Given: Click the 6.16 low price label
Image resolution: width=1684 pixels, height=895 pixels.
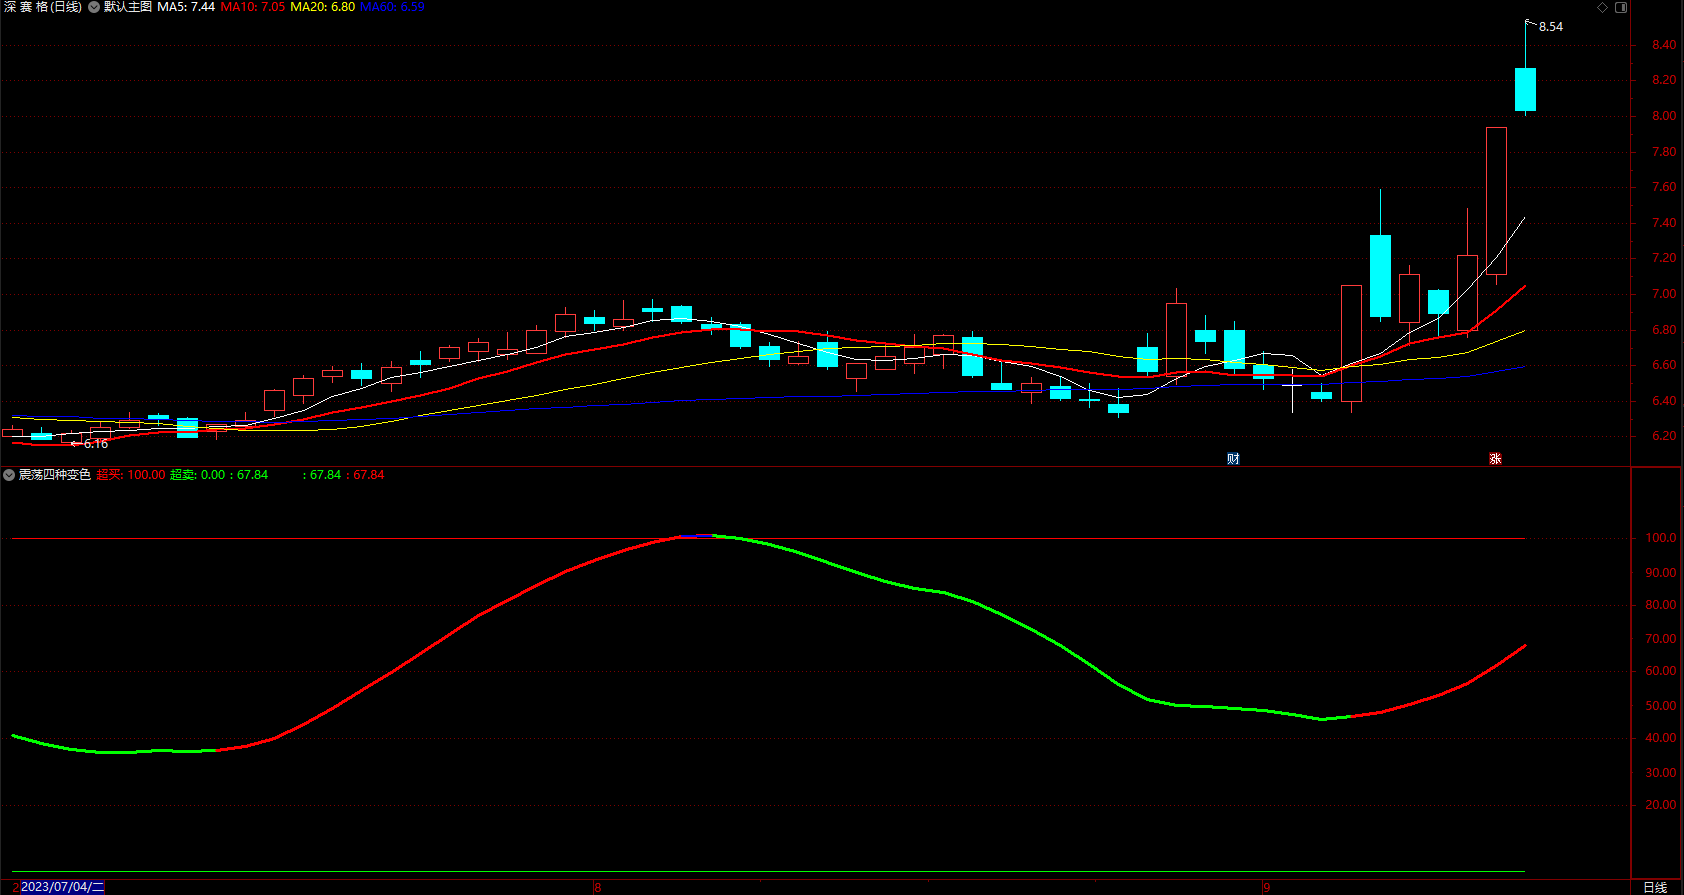Looking at the screenshot, I should point(96,444).
